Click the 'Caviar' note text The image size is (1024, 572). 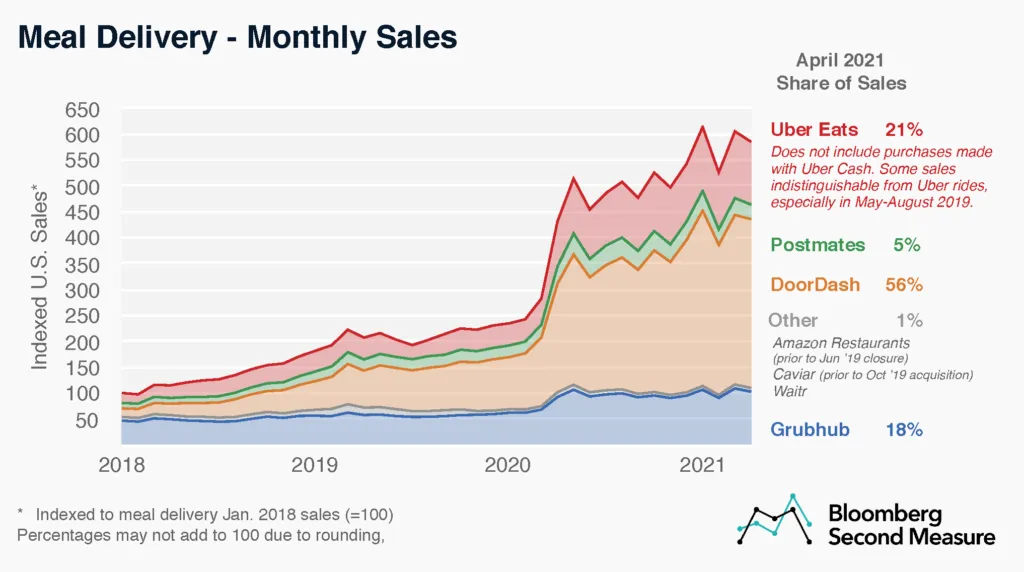[793, 374]
